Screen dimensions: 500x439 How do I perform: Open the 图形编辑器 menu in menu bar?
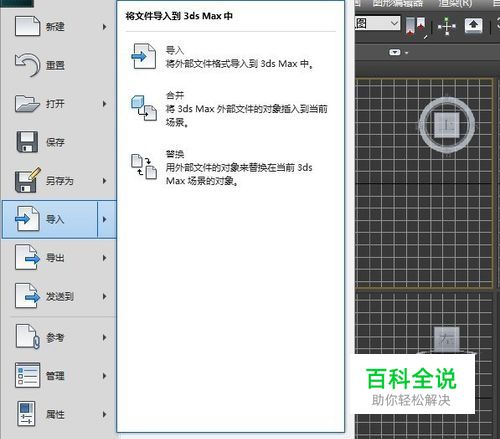[x=398, y=3]
